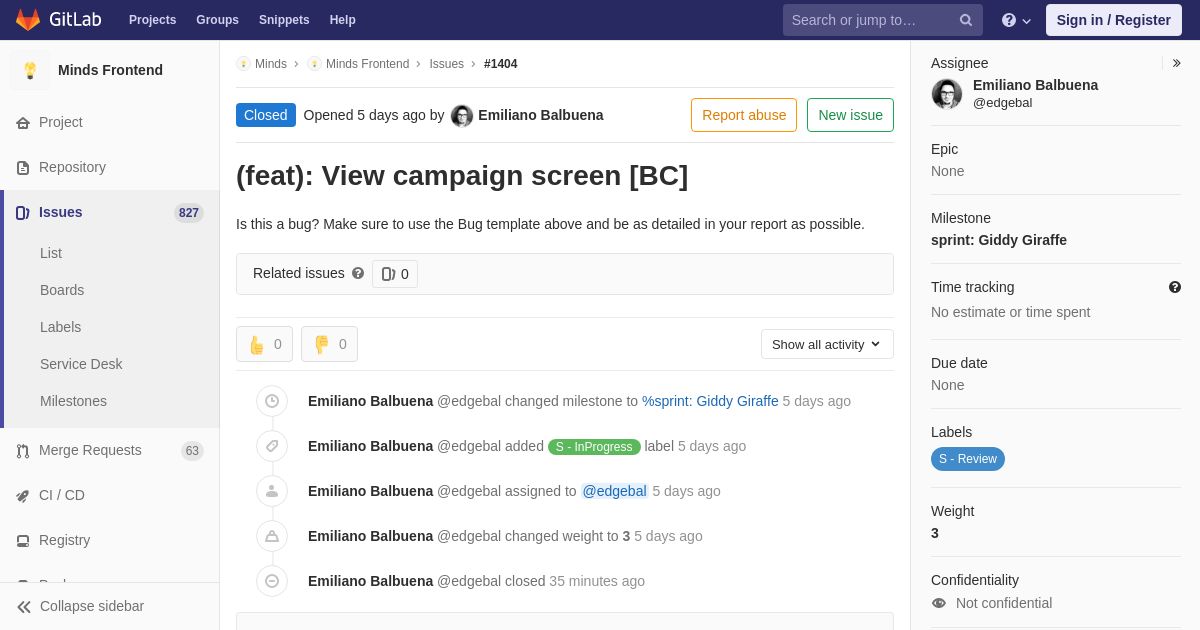Open Boards in sidebar
The image size is (1200, 630).
[62, 290]
